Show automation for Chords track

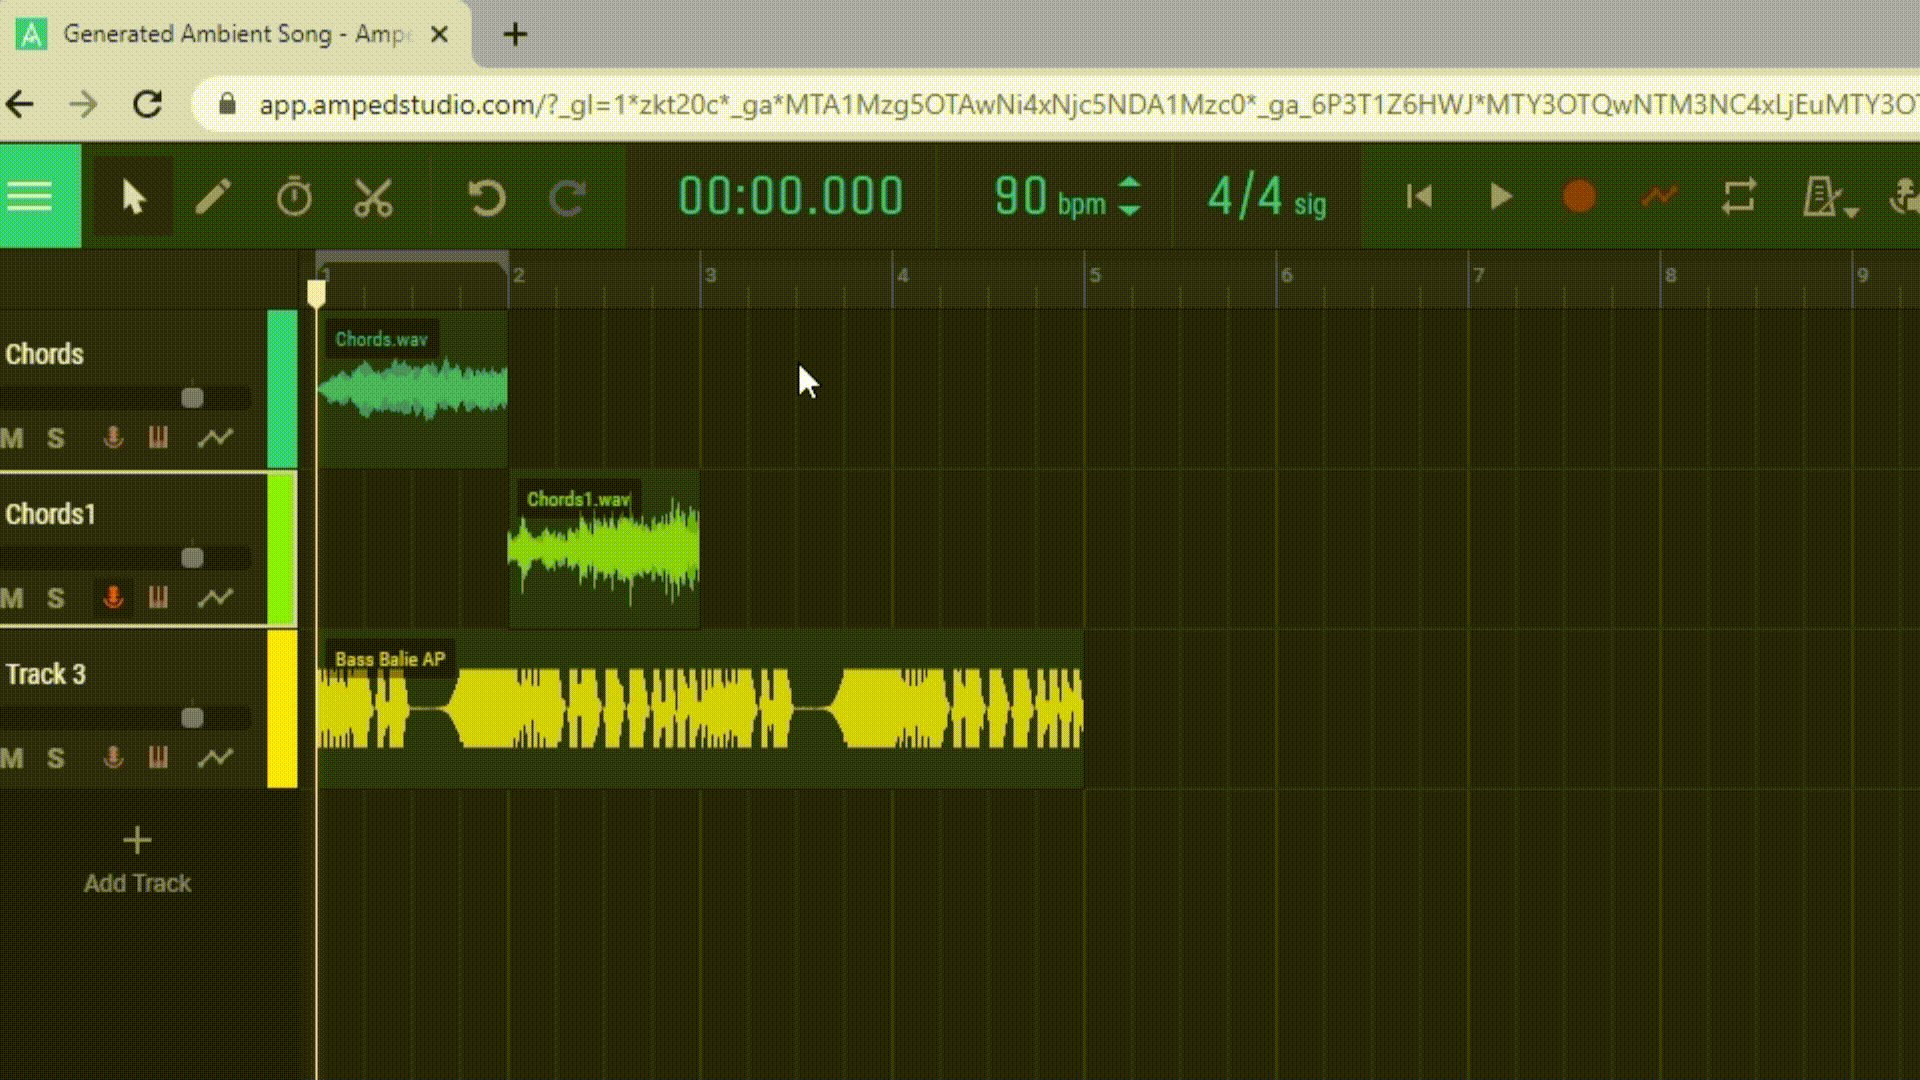pos(215,438)
